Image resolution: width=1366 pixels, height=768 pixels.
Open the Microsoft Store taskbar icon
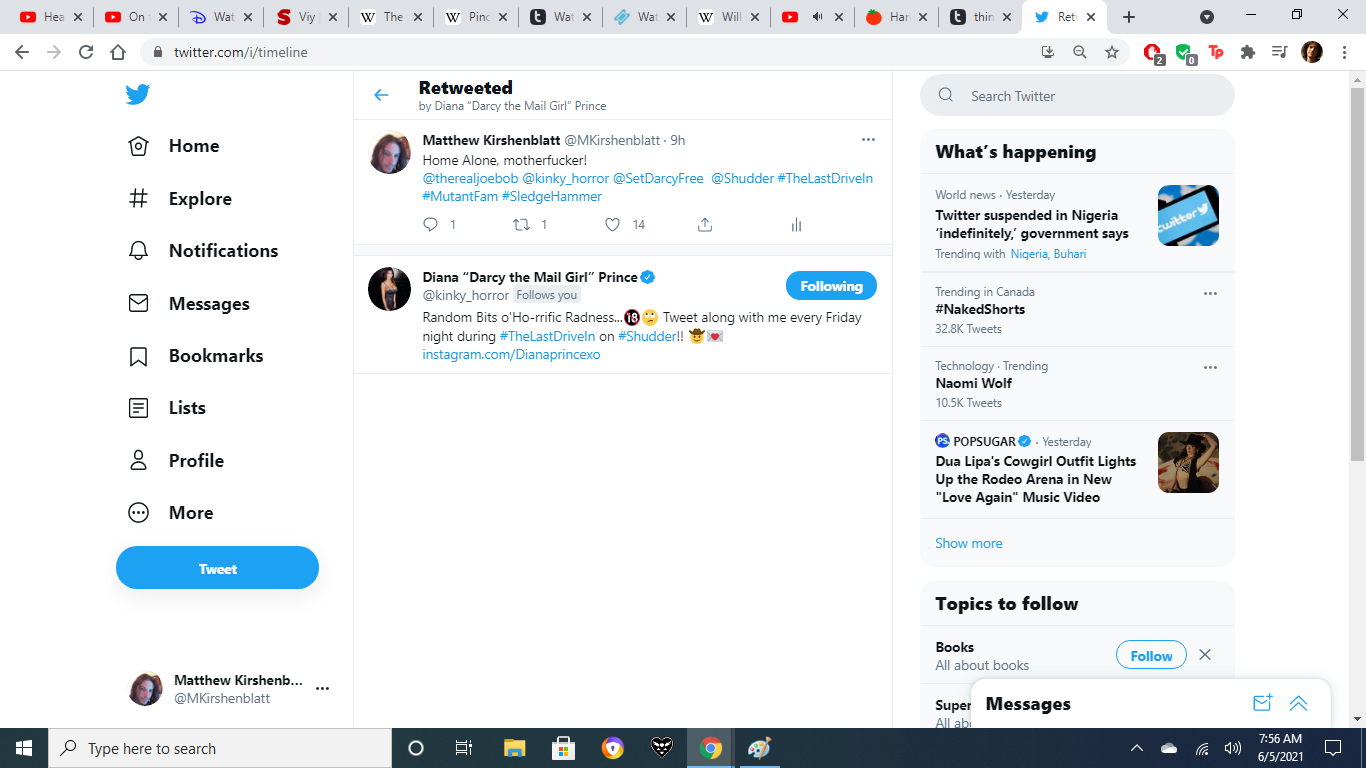[563, 748]
